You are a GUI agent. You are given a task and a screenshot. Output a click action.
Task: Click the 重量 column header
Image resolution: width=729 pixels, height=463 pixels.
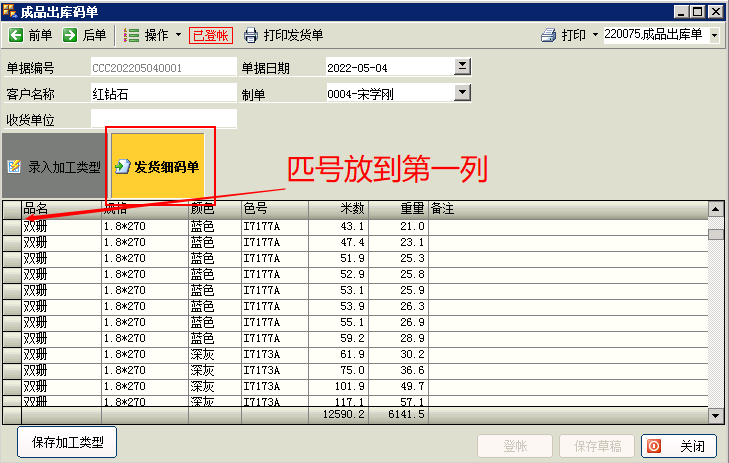coord(398,209)
